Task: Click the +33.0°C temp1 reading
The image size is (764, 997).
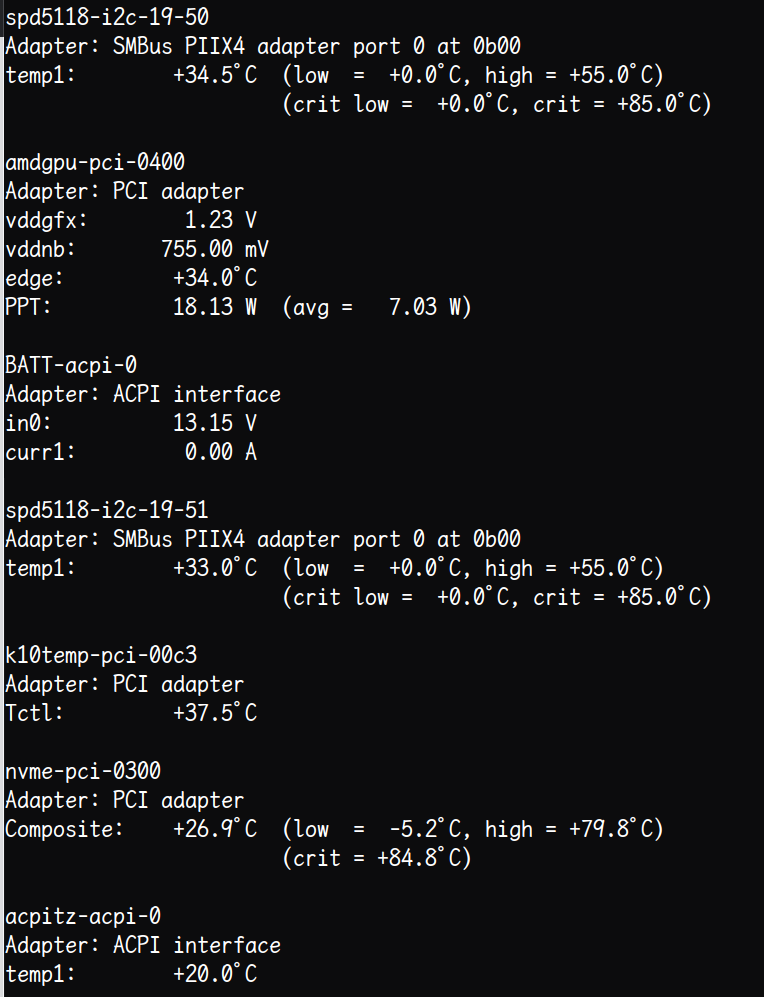Action: coord(215,568)
